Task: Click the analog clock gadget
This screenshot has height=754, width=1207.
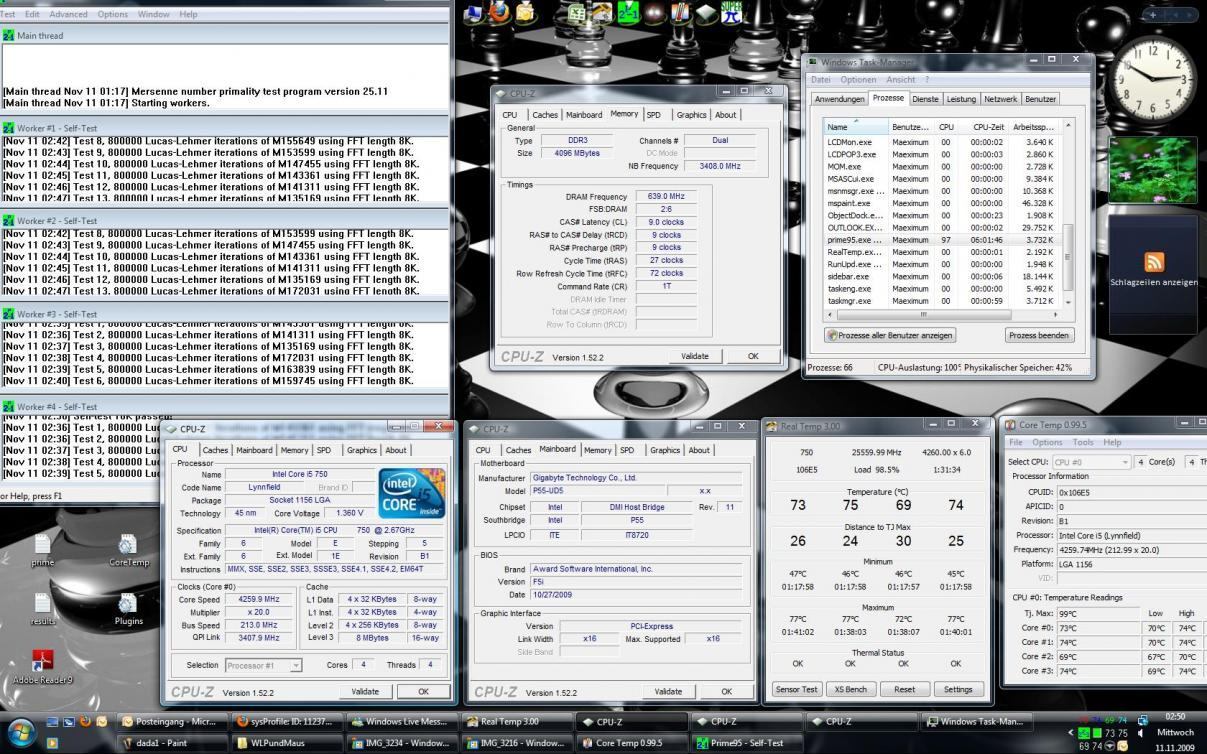Action: 1154,79
